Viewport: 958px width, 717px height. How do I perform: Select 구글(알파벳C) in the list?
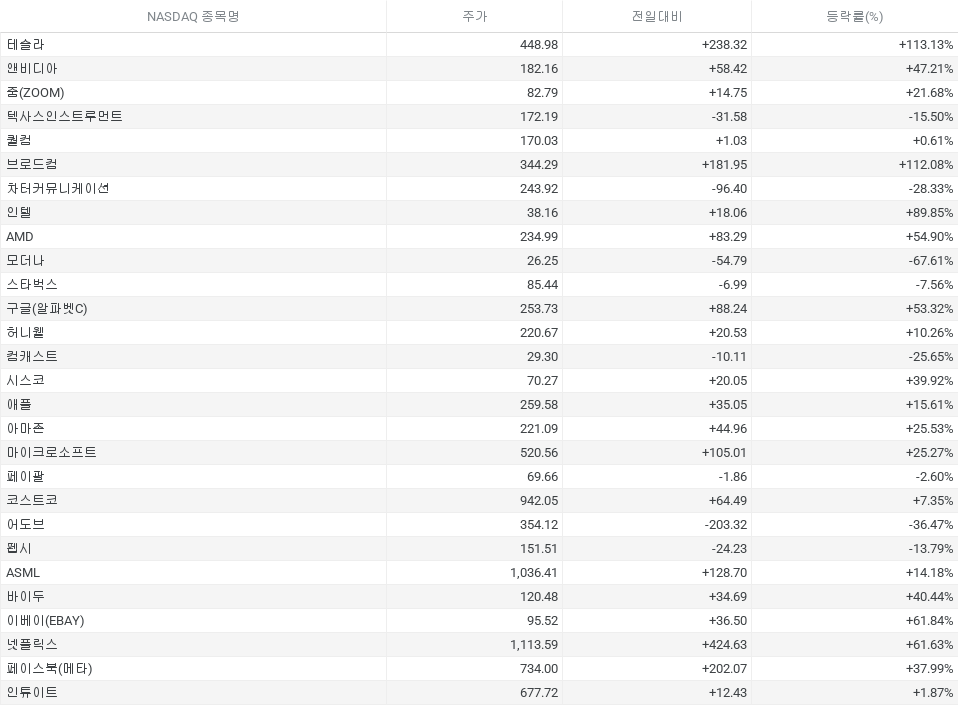(47, 309)
